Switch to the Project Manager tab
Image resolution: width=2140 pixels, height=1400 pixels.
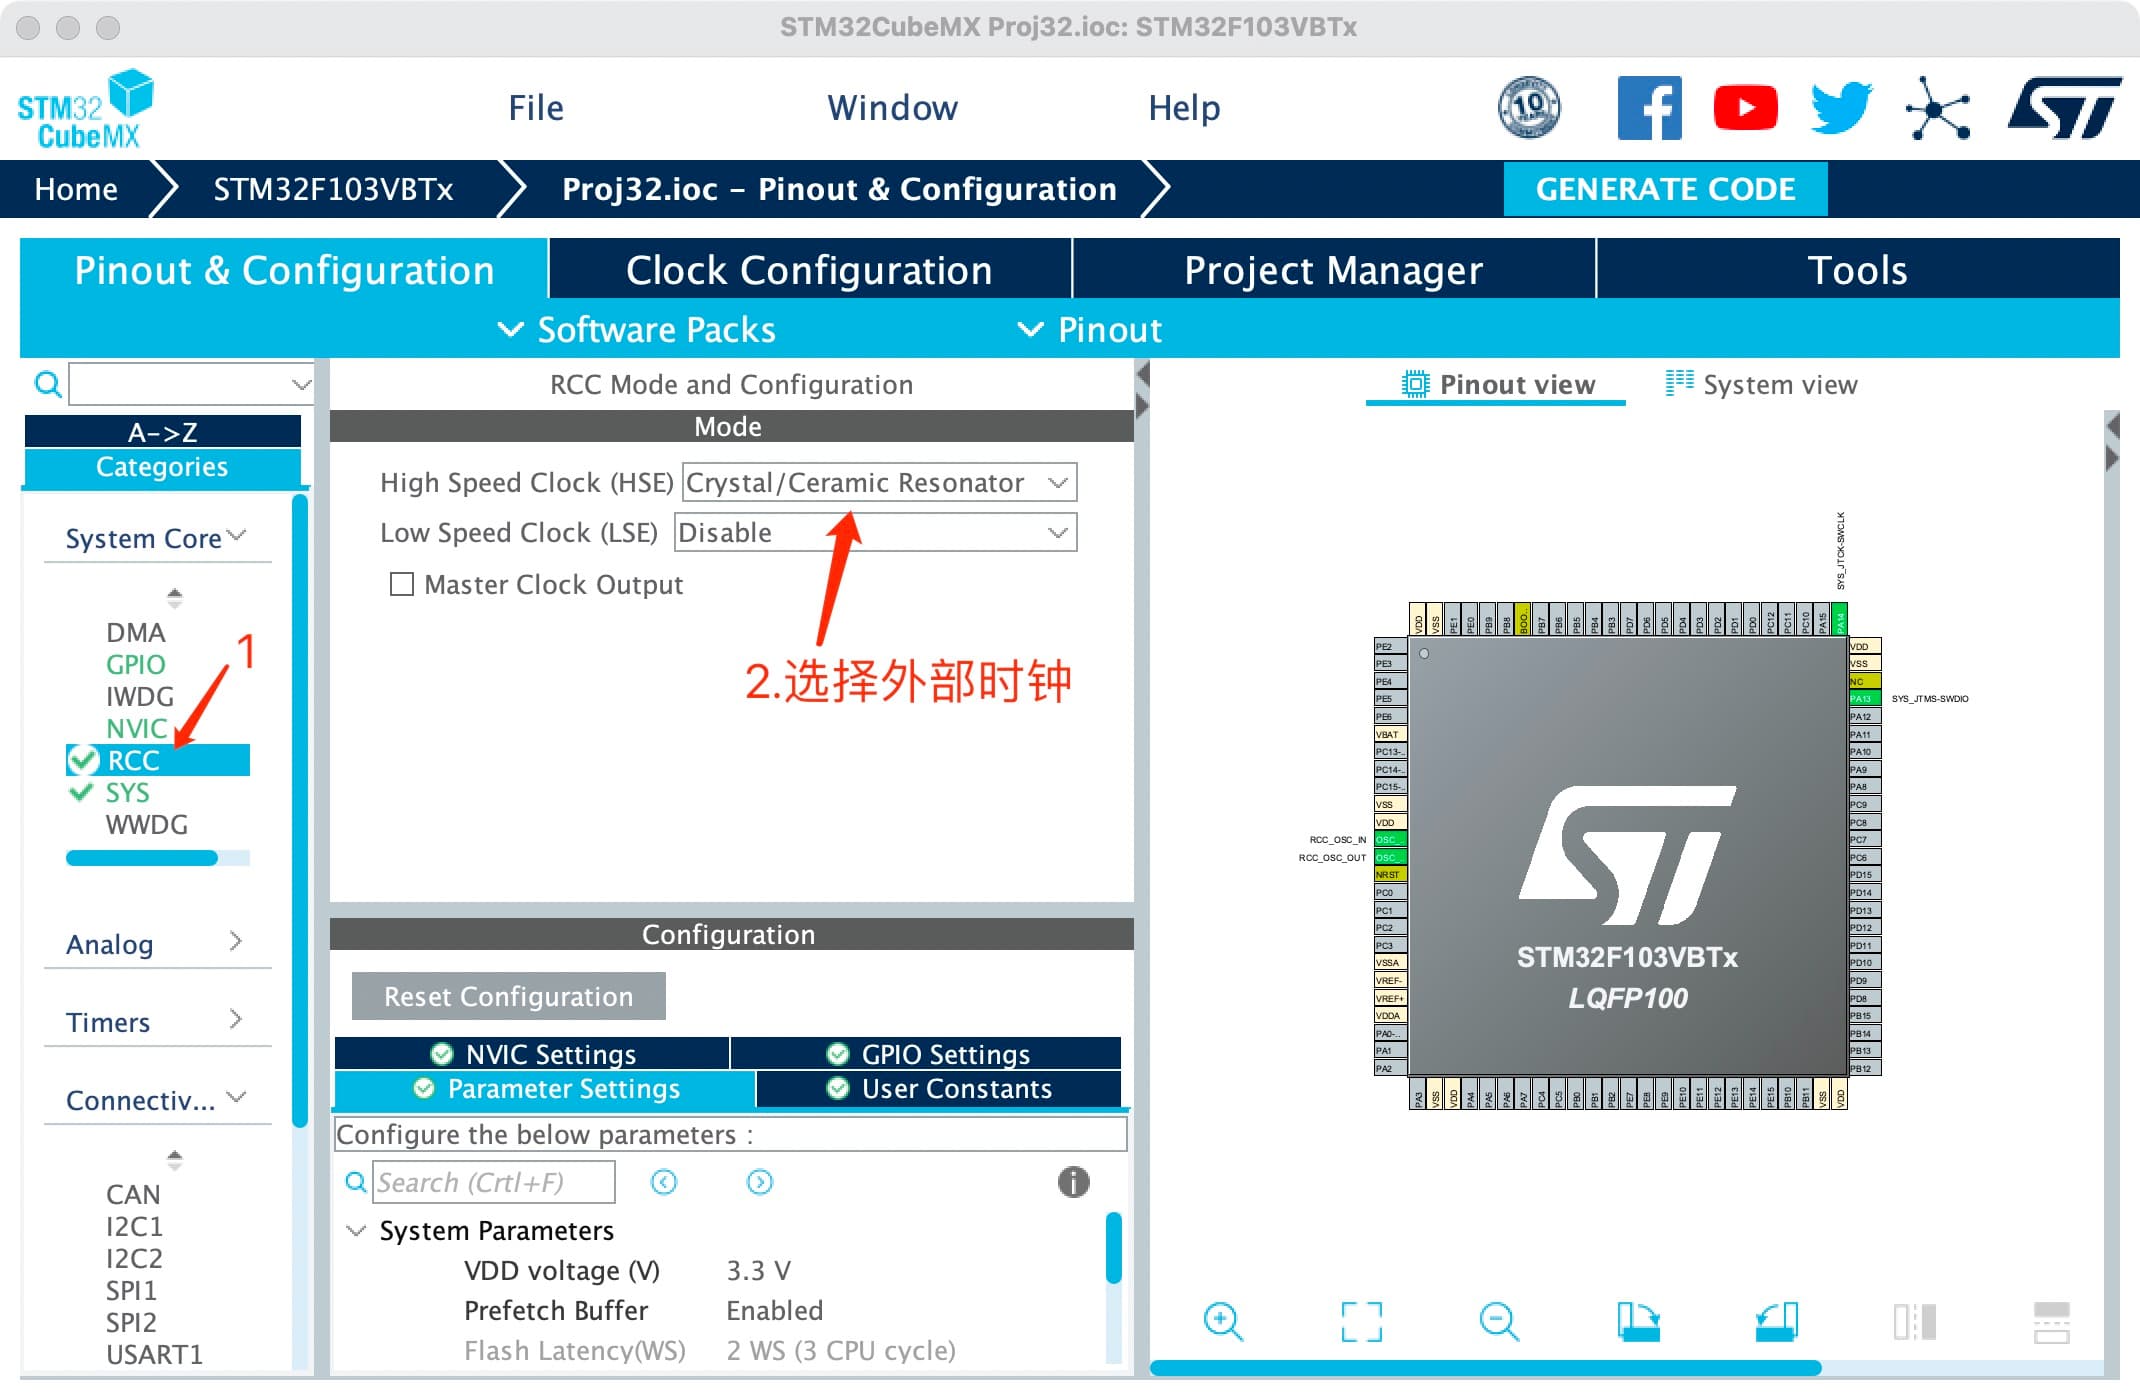point(1333,270)
